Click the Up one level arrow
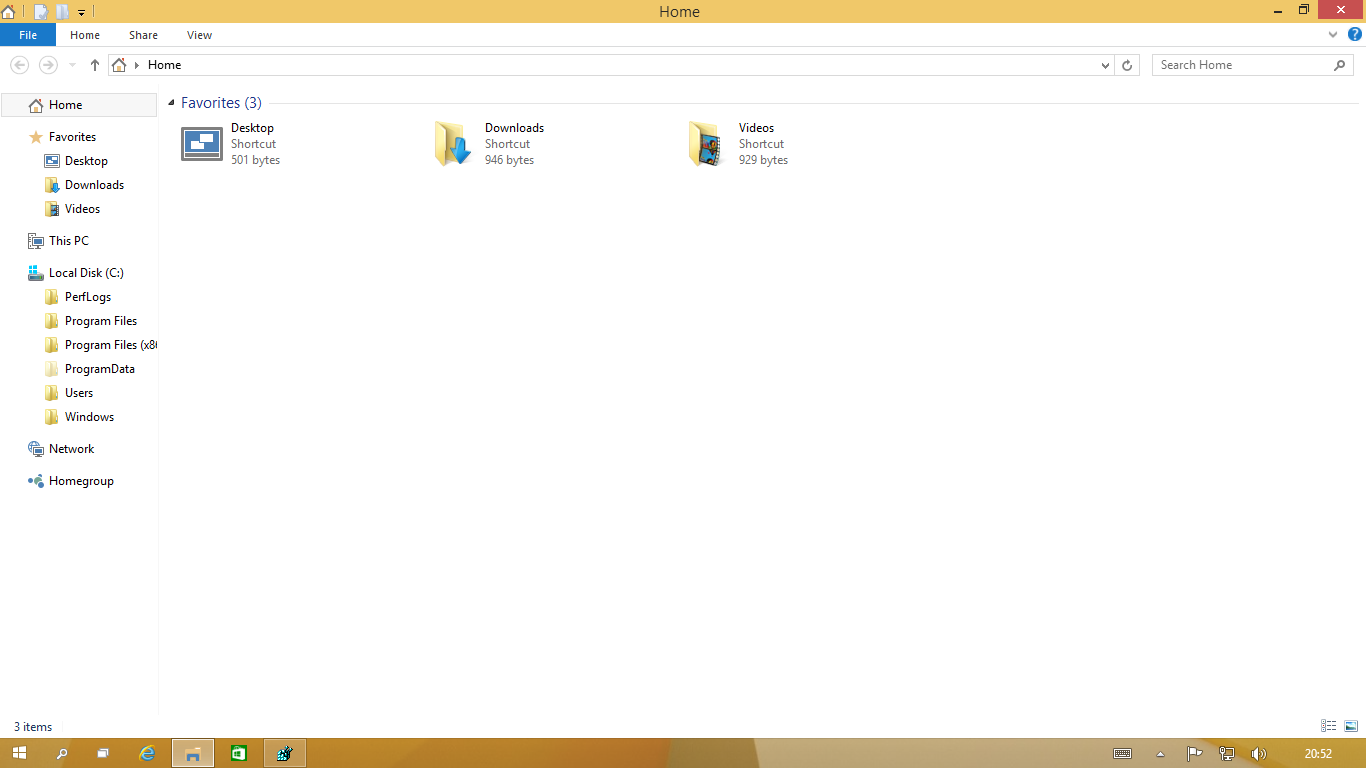This screenshot has height=768, width=1366. coord(94,64)
